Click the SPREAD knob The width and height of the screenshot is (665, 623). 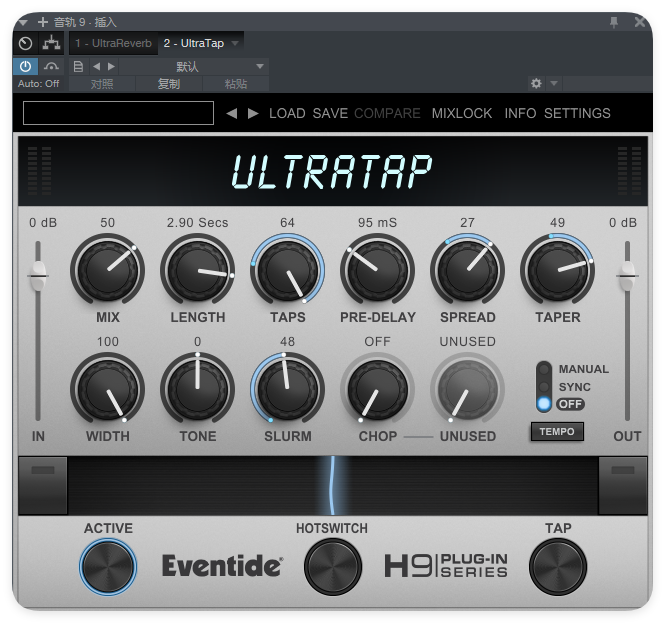tap(467, 270)
